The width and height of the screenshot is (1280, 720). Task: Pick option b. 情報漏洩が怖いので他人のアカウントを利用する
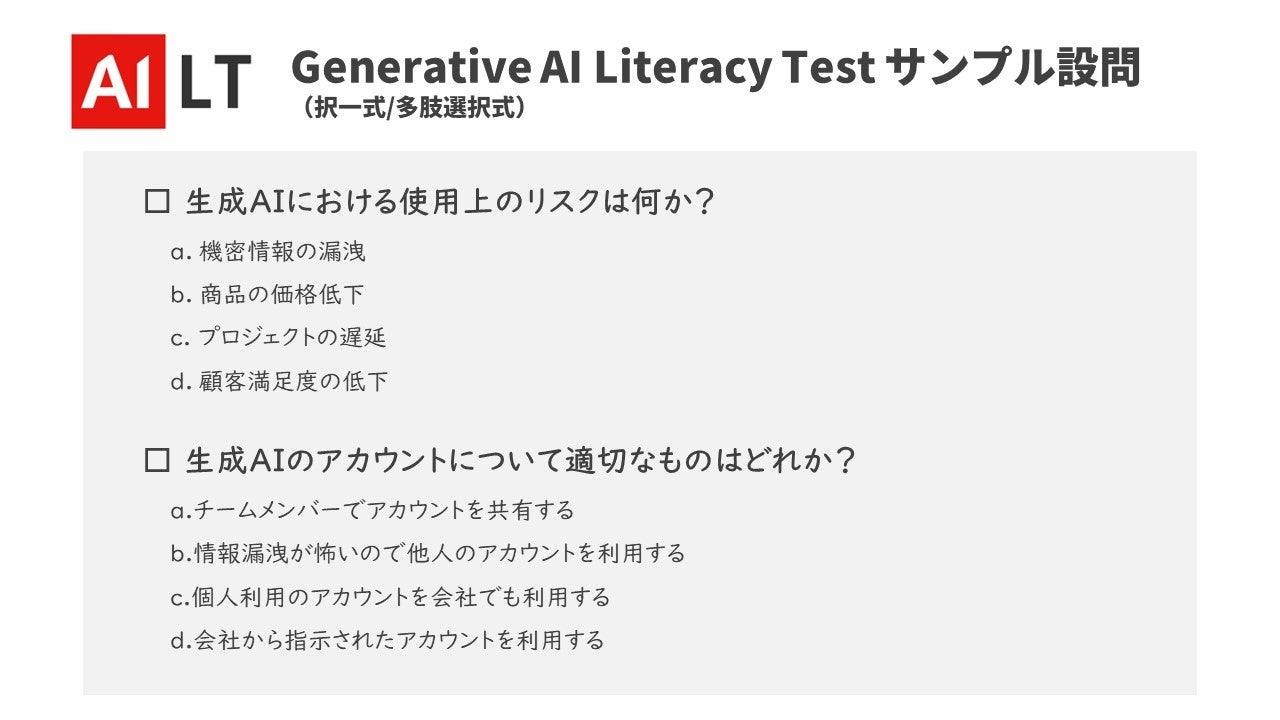(427, 553)
